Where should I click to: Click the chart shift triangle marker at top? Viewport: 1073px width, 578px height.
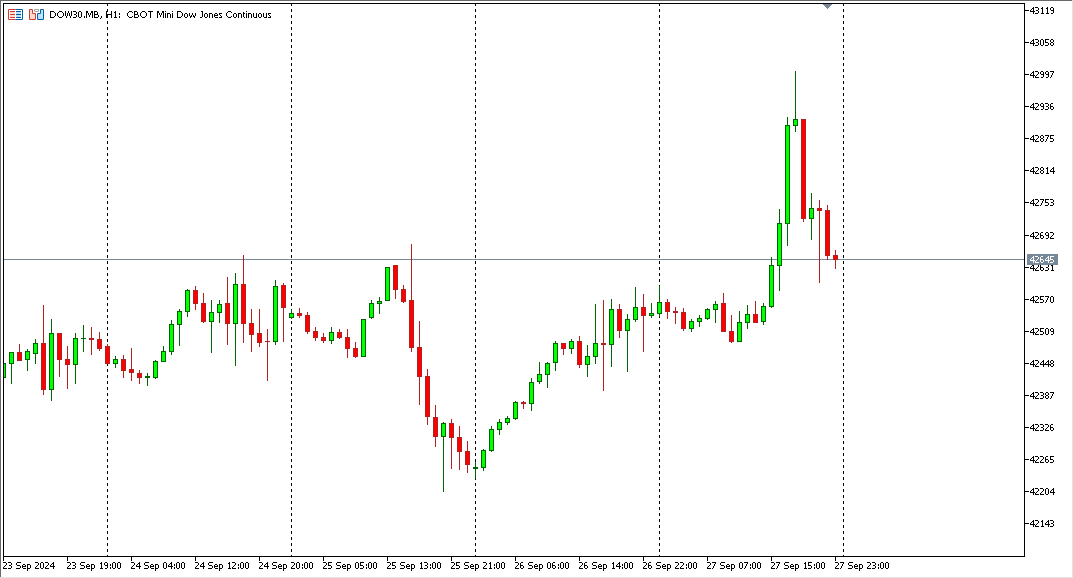point(827,6)
